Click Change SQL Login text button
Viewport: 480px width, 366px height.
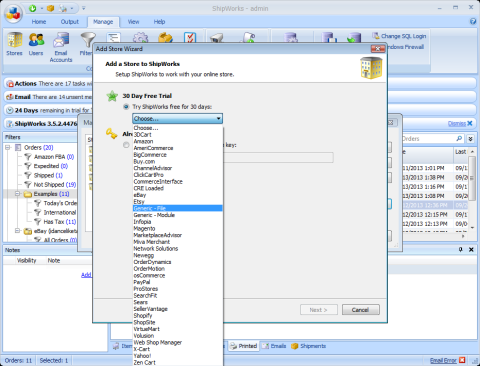(403, 36)
